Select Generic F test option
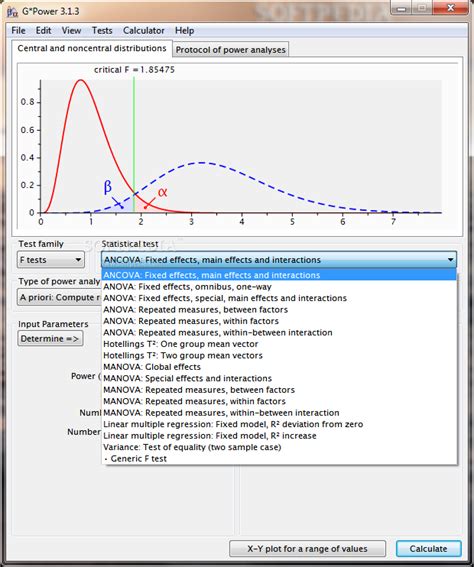 [x=279, y=459]
